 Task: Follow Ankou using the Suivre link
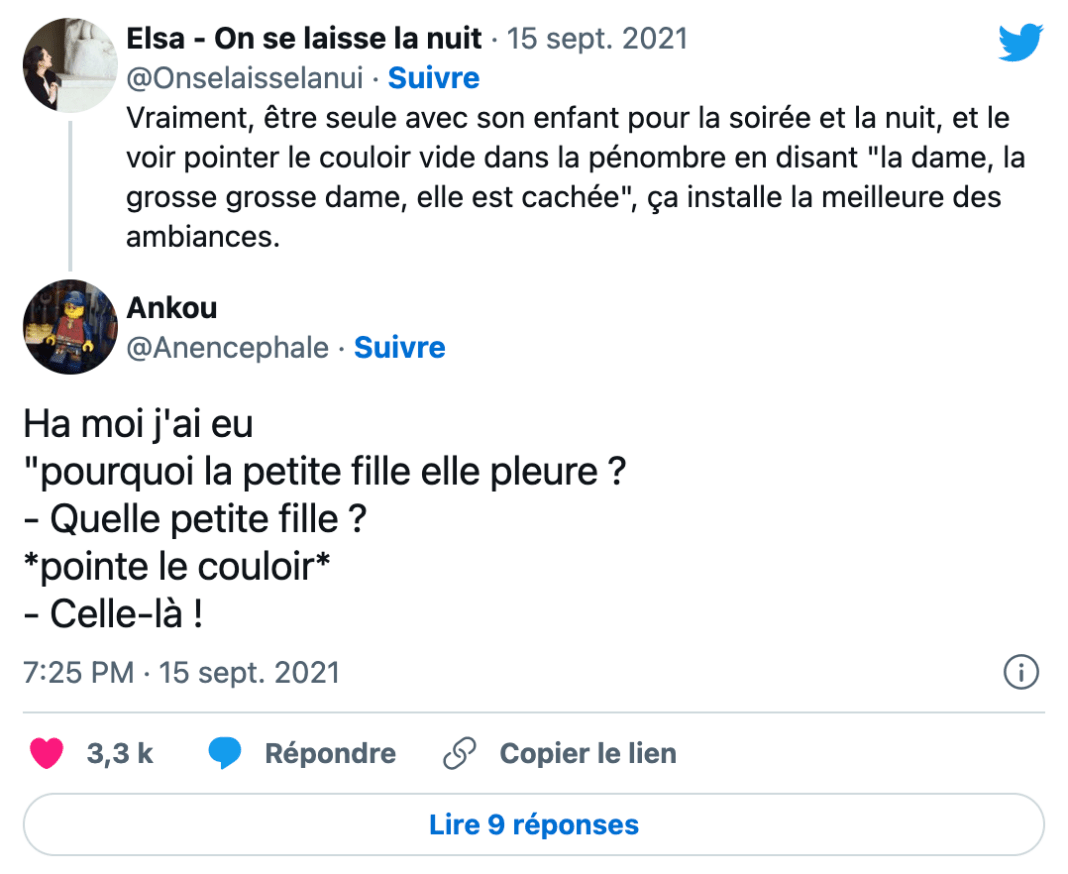(x=399, y=347)
